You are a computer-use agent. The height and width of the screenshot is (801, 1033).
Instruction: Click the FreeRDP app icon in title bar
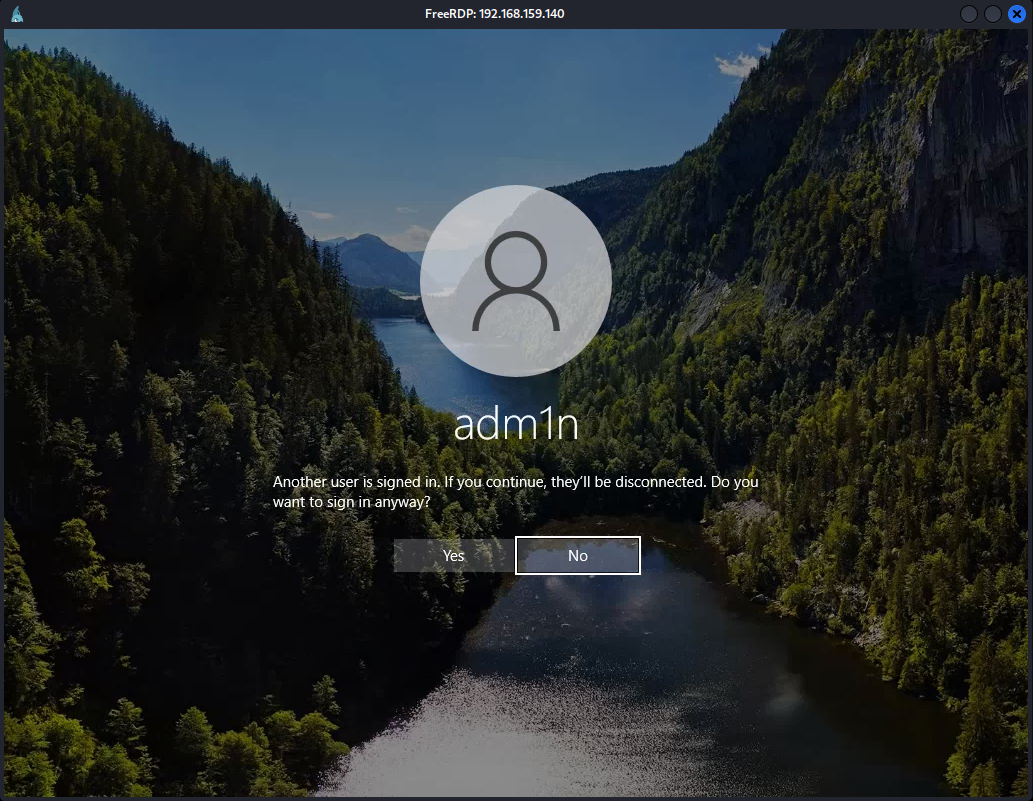click(17, 14)
